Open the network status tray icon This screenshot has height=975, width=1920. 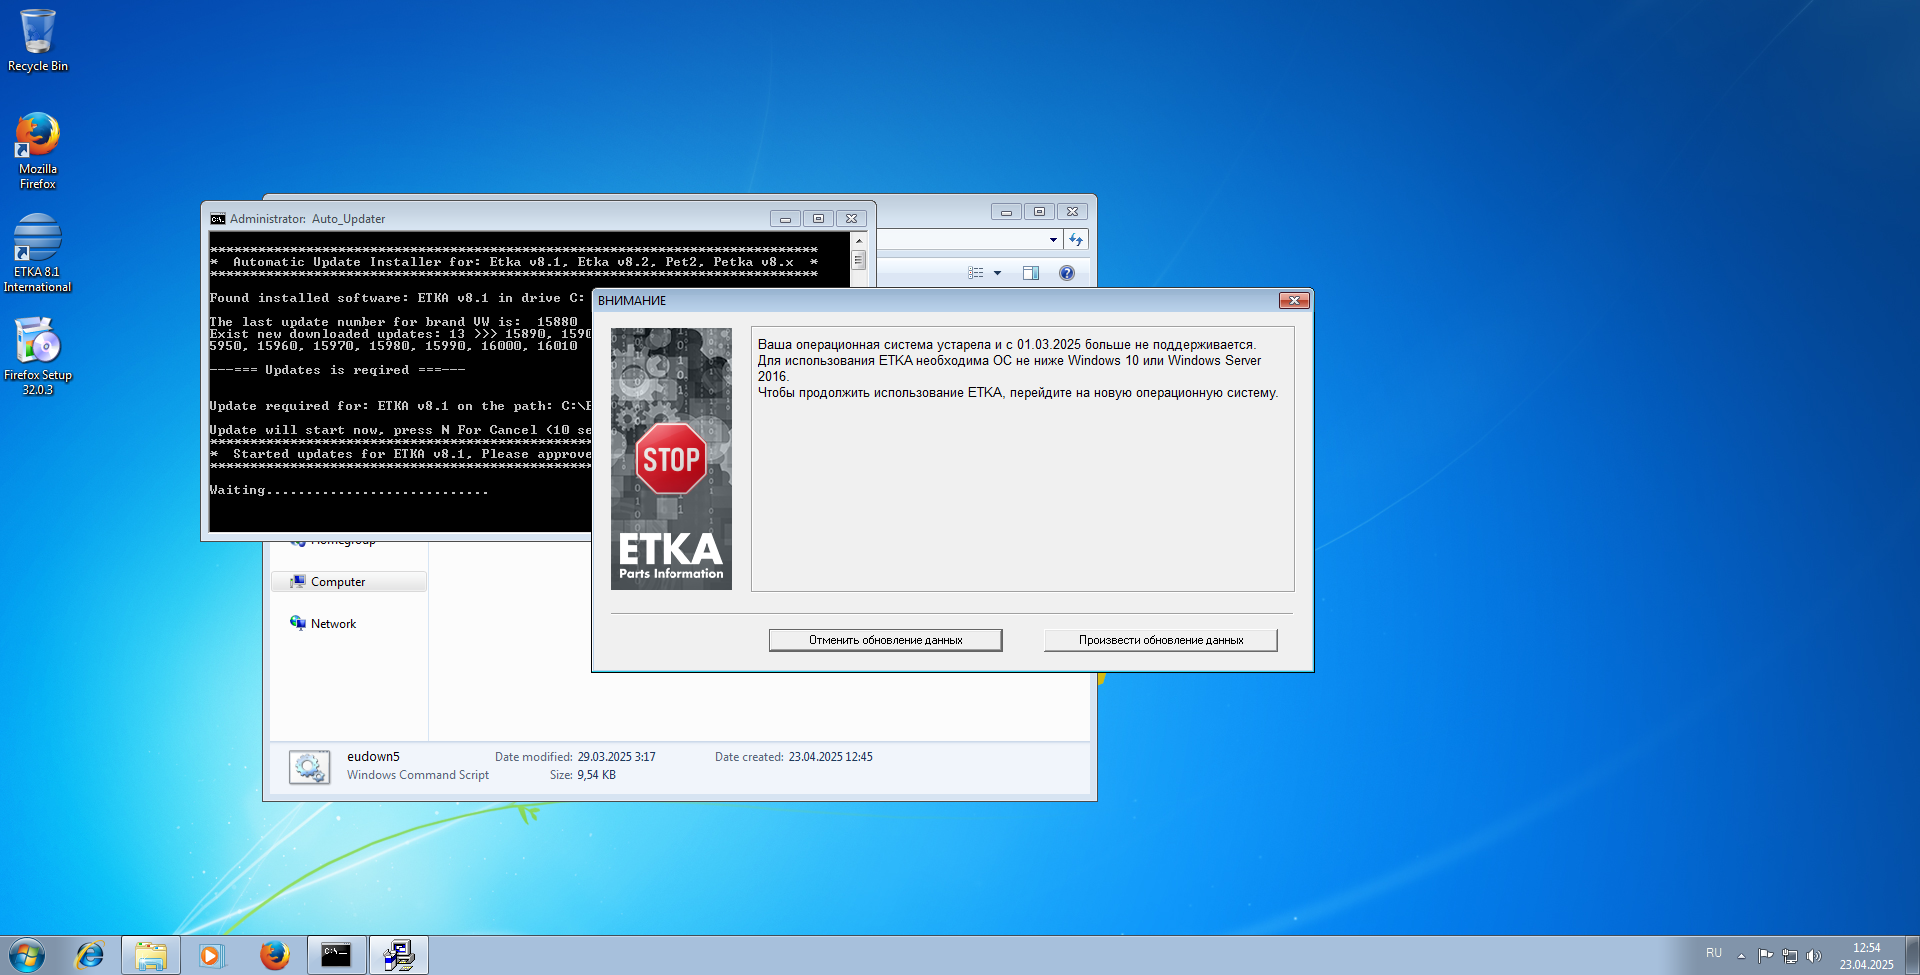coord(1790,956)
